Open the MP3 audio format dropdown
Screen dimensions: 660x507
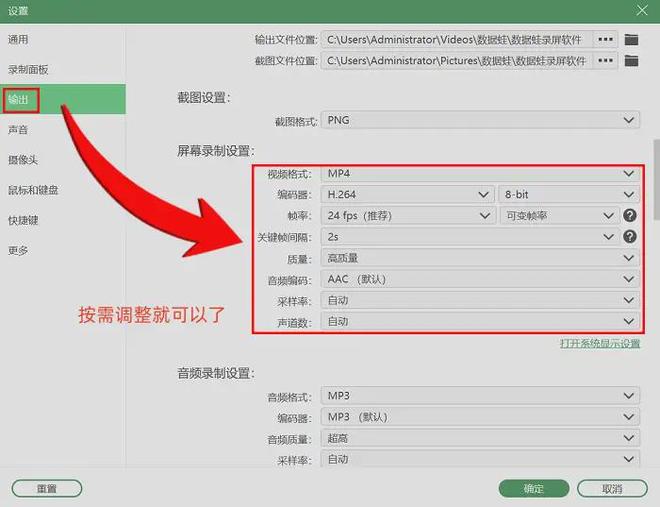480,396
